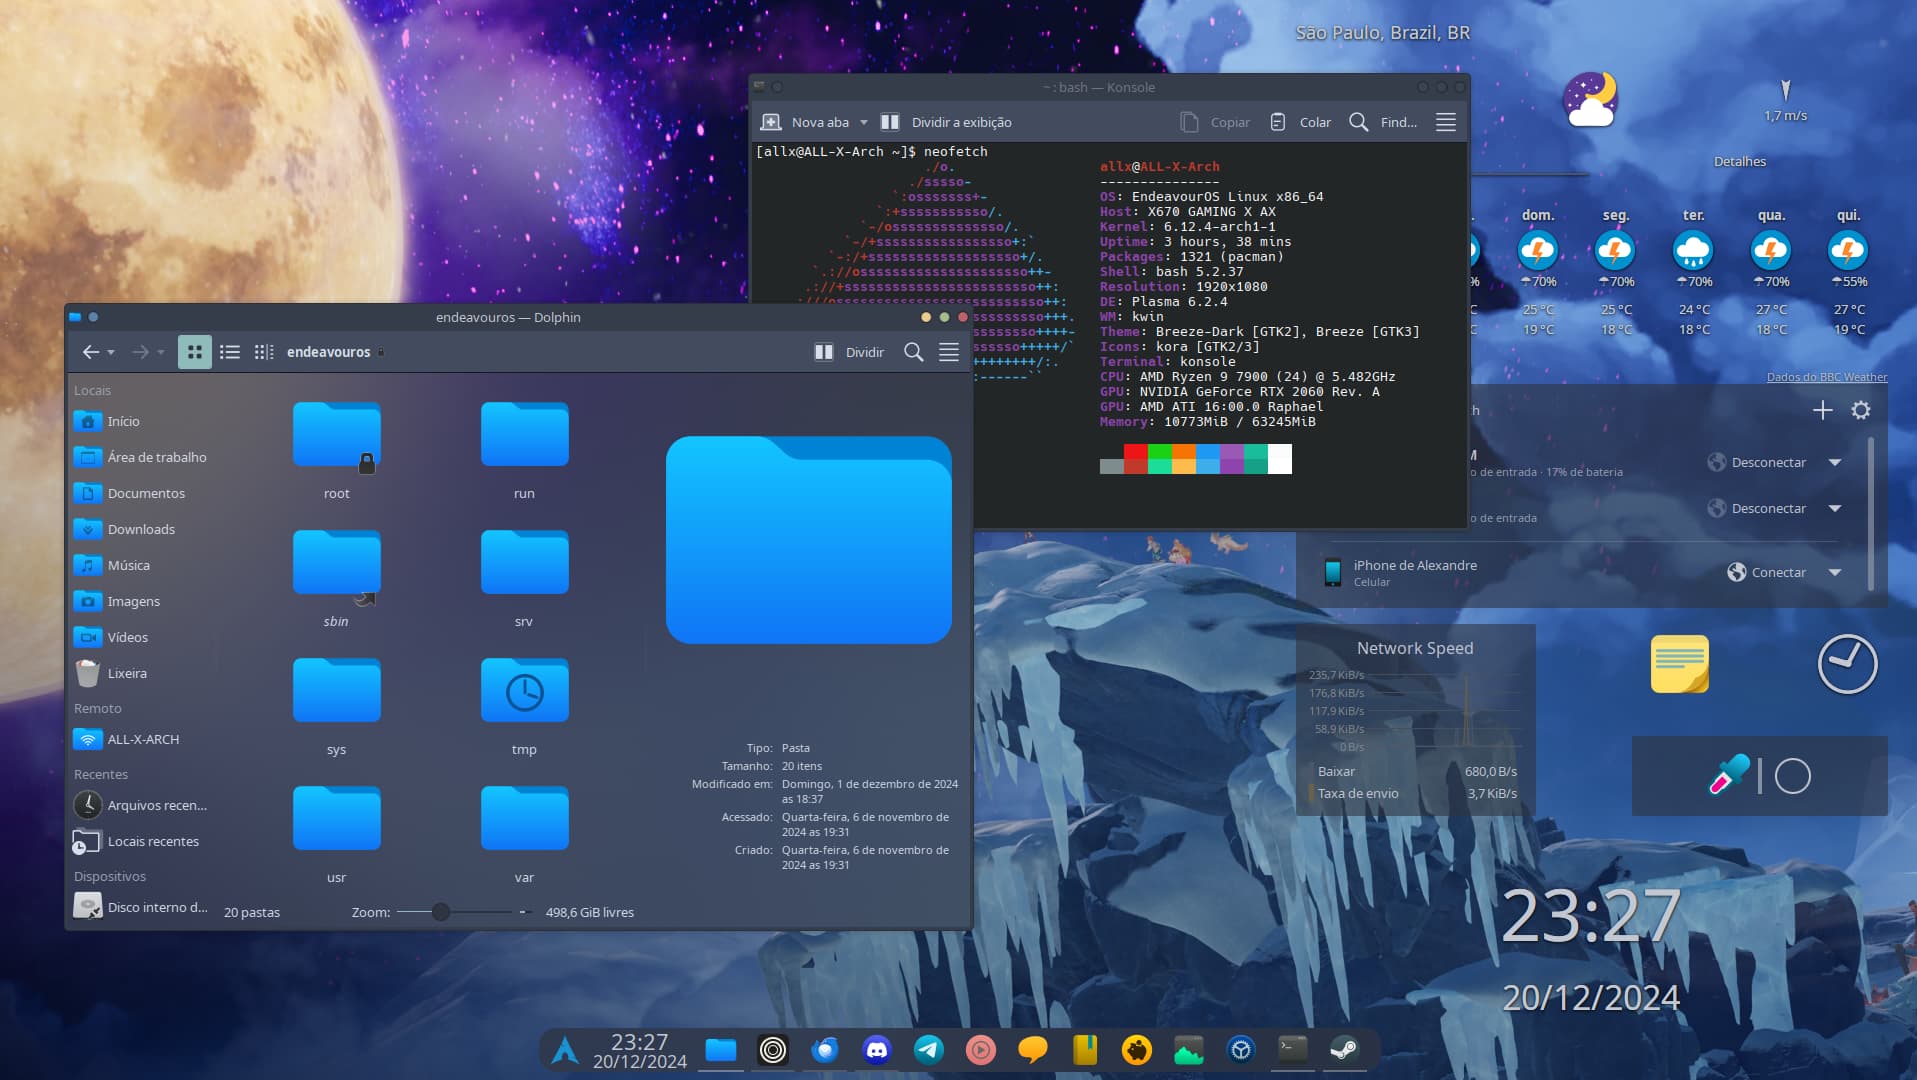
Task: Select Lixeira in the places panel
Action: point(127,673)
